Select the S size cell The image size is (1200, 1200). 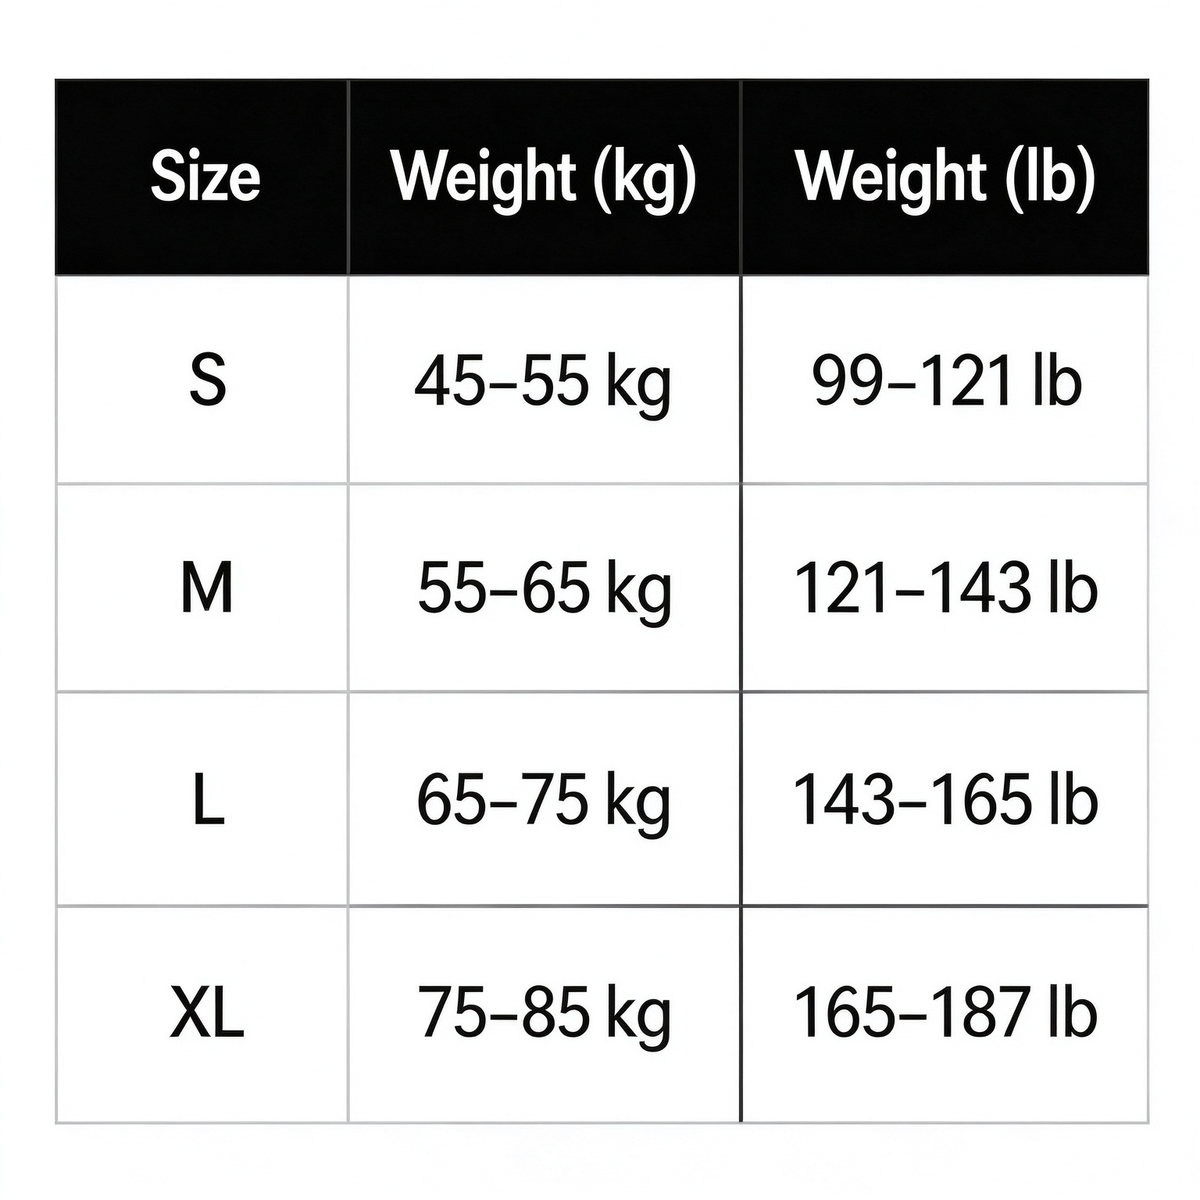click(202, 380)
